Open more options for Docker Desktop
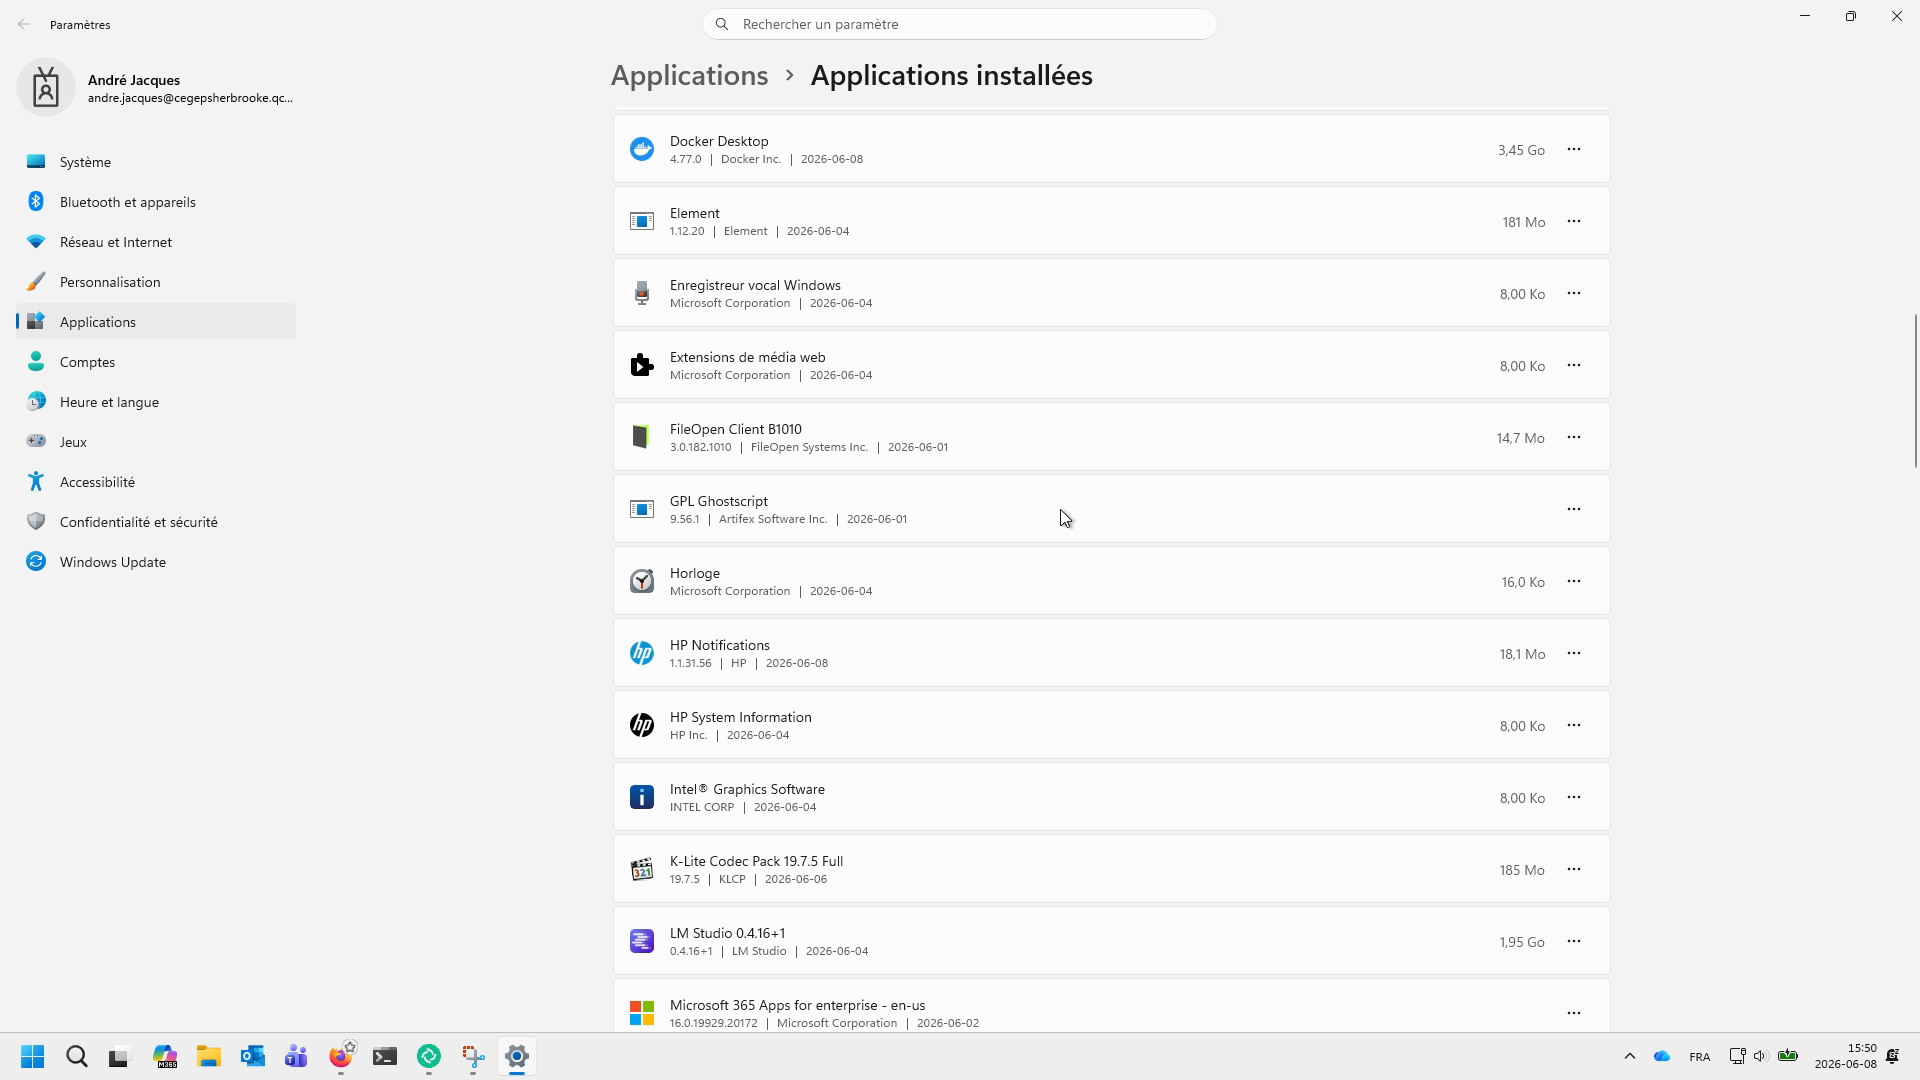The width and height of the screenshot is (1920, 1080). tap(1574, 149)
